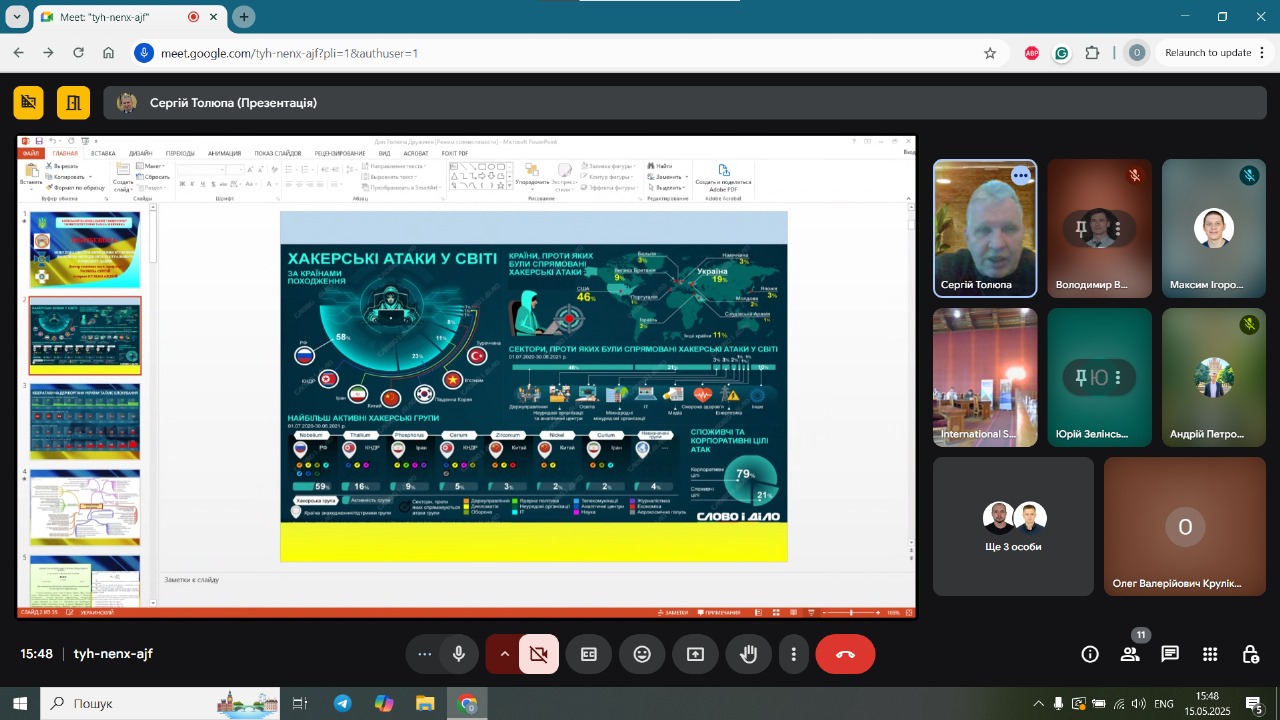Send a reaction with the emoji button
Viewport: 1280px width, 720px height.
(x=642, y=654)
